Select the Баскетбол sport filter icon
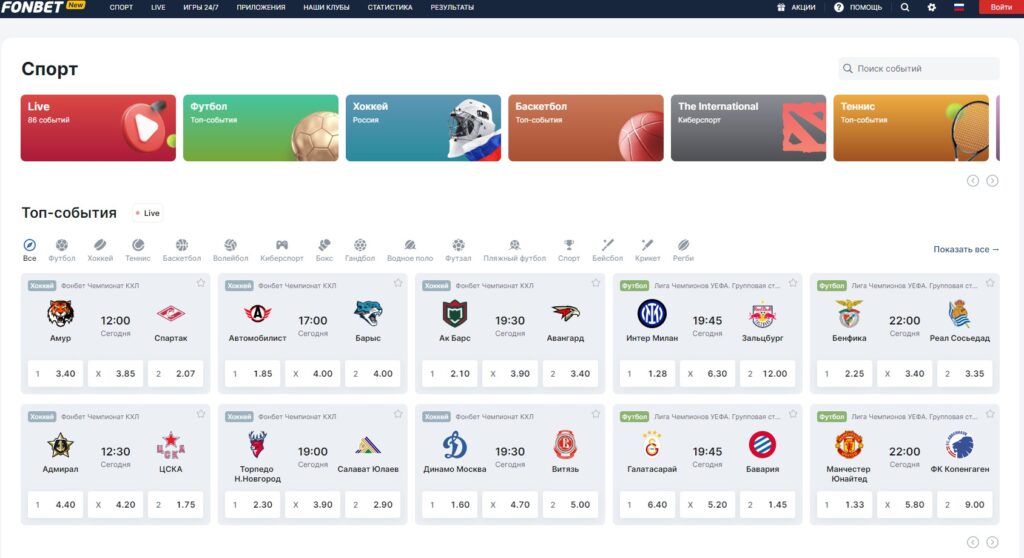1024x558 pixels. click(x=182, y=245)
